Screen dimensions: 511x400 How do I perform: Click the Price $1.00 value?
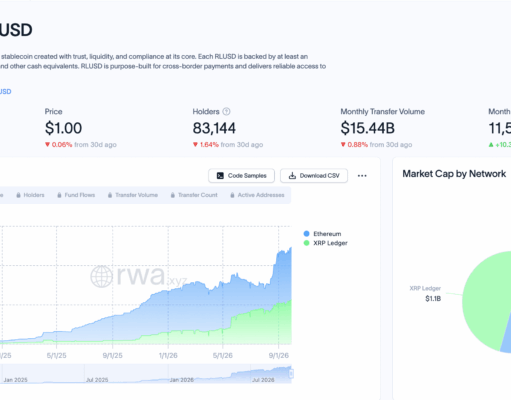click(x=63, y=128)
